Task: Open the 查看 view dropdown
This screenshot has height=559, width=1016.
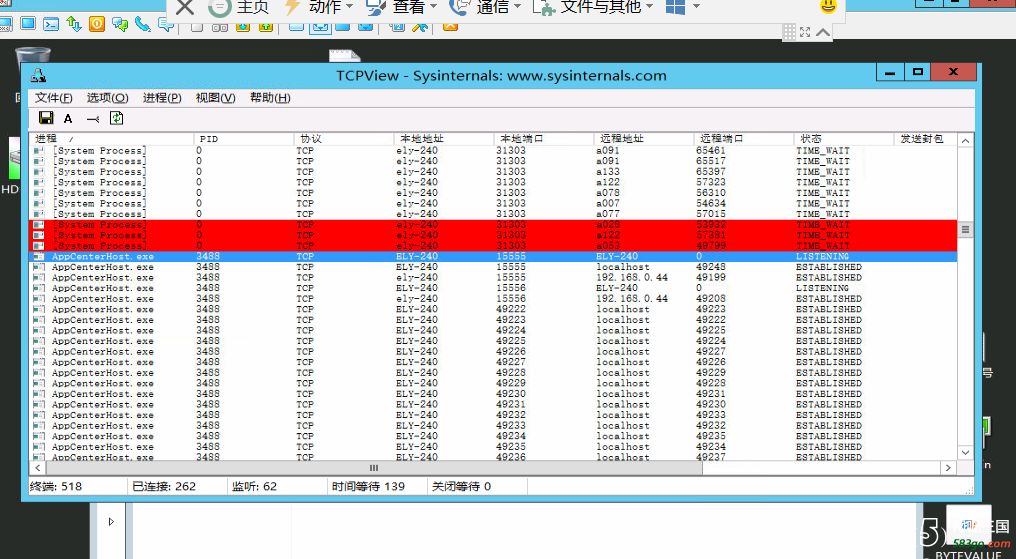Action: click(402, 7)
